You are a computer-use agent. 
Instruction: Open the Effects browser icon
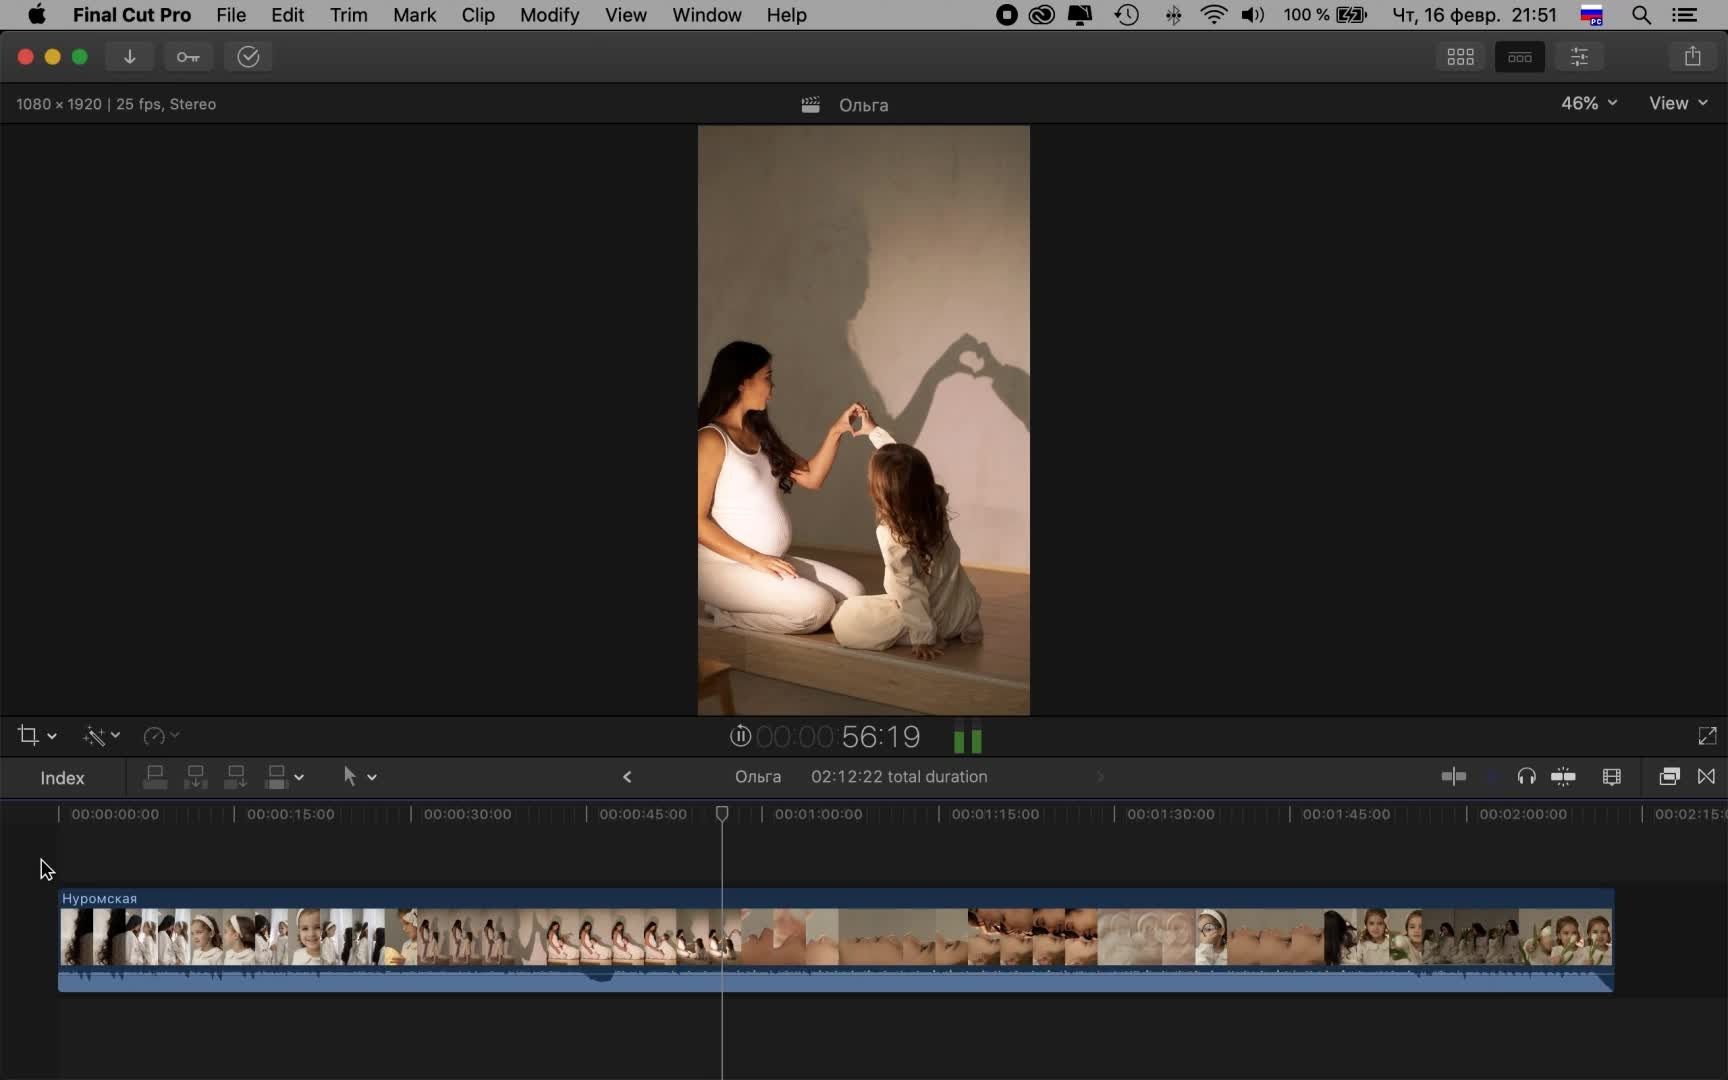click(x=1668, y=777)
